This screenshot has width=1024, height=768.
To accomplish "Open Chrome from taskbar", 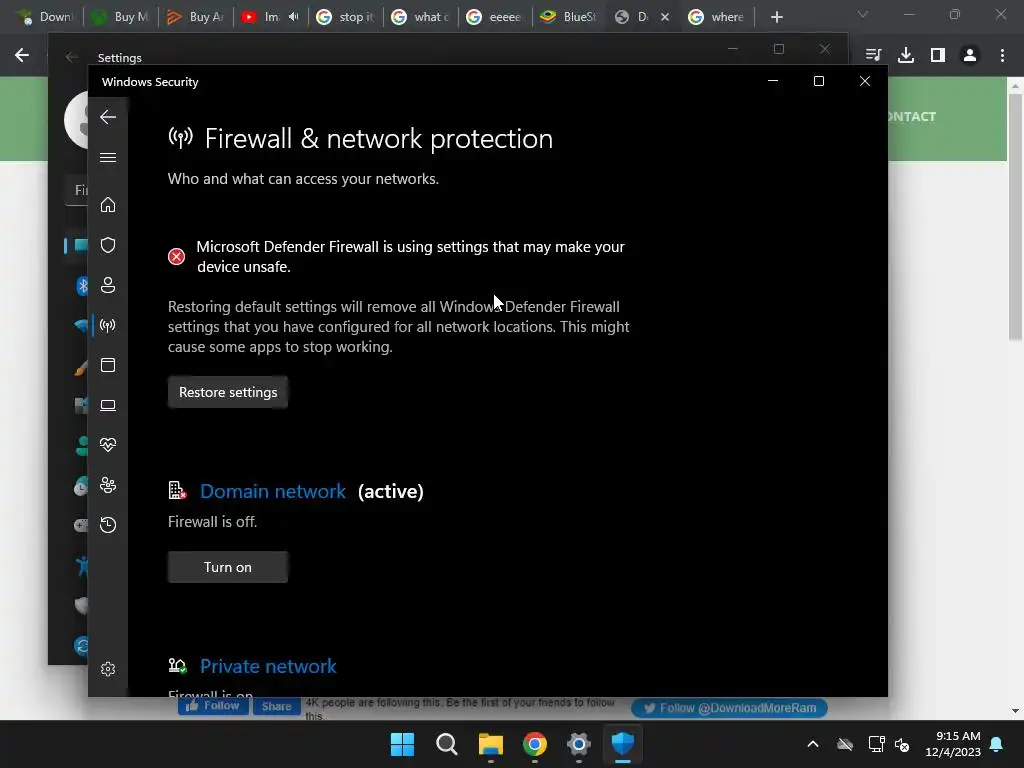I will pyautogui.click(x=535, y=744).
